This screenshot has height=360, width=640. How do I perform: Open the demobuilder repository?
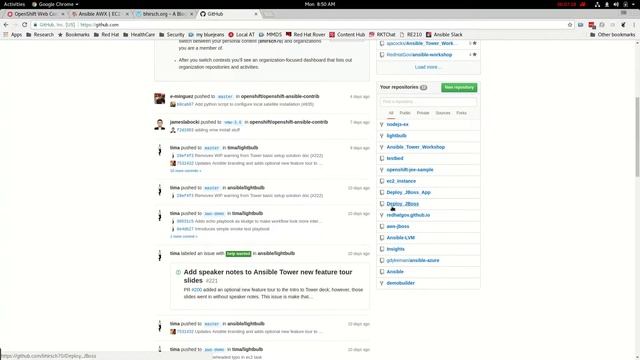point(400,283)
